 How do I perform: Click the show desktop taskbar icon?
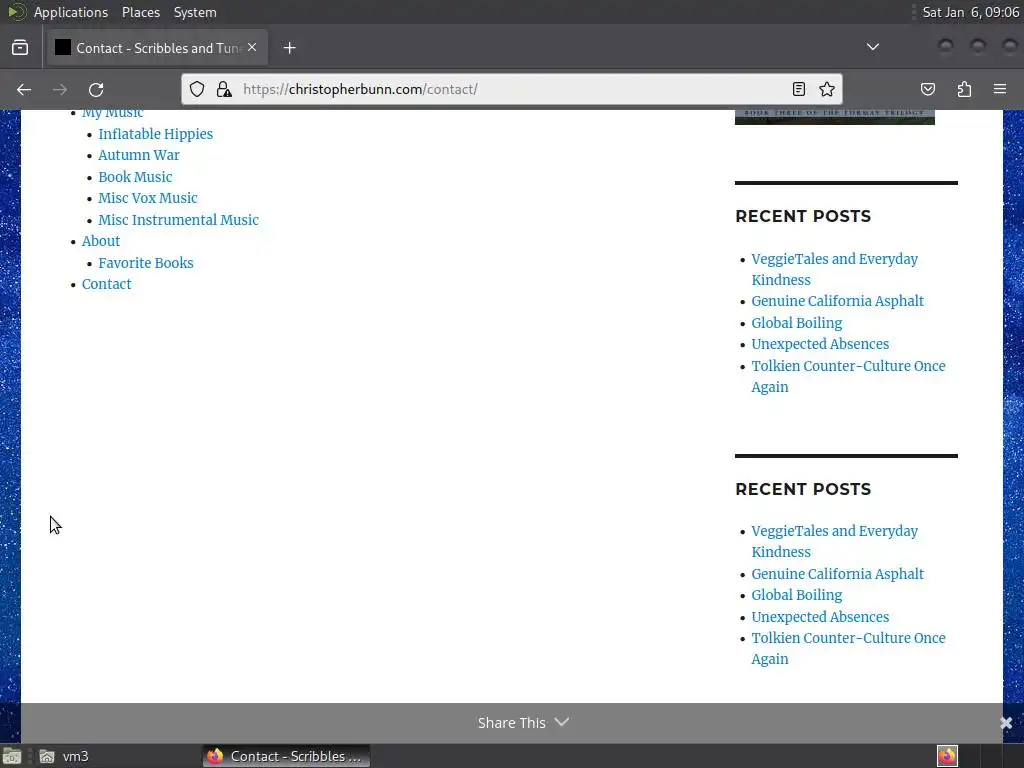[x=12, y=756]
